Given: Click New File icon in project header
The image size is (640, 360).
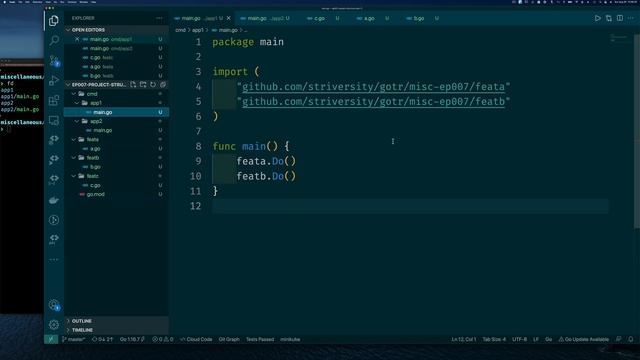Looking at the screenshot, I should point(133,84).
